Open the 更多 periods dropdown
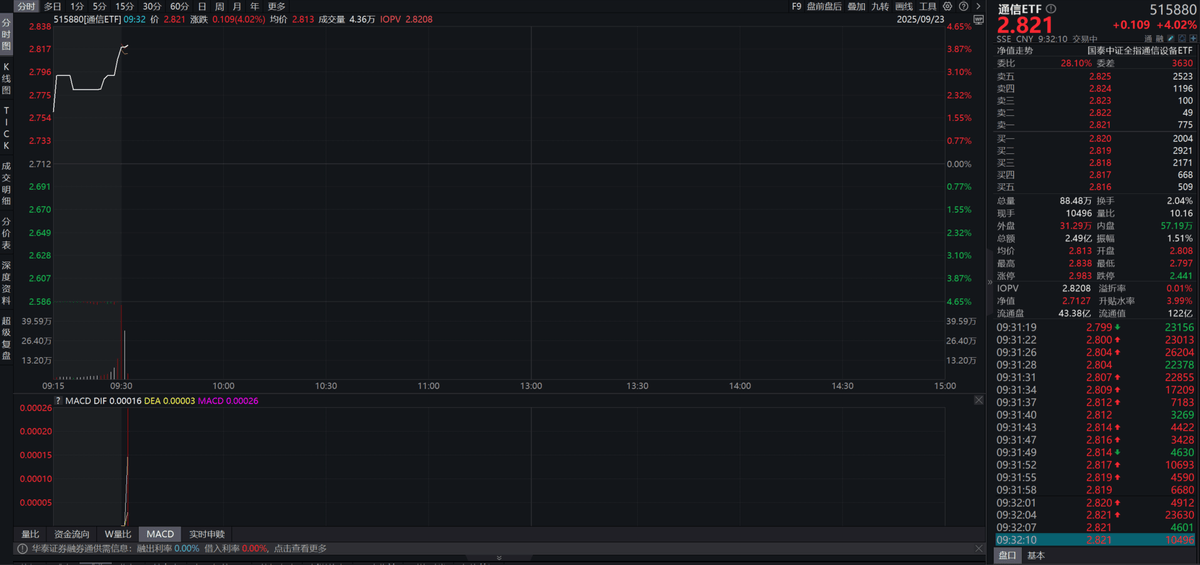 [277, 6]
